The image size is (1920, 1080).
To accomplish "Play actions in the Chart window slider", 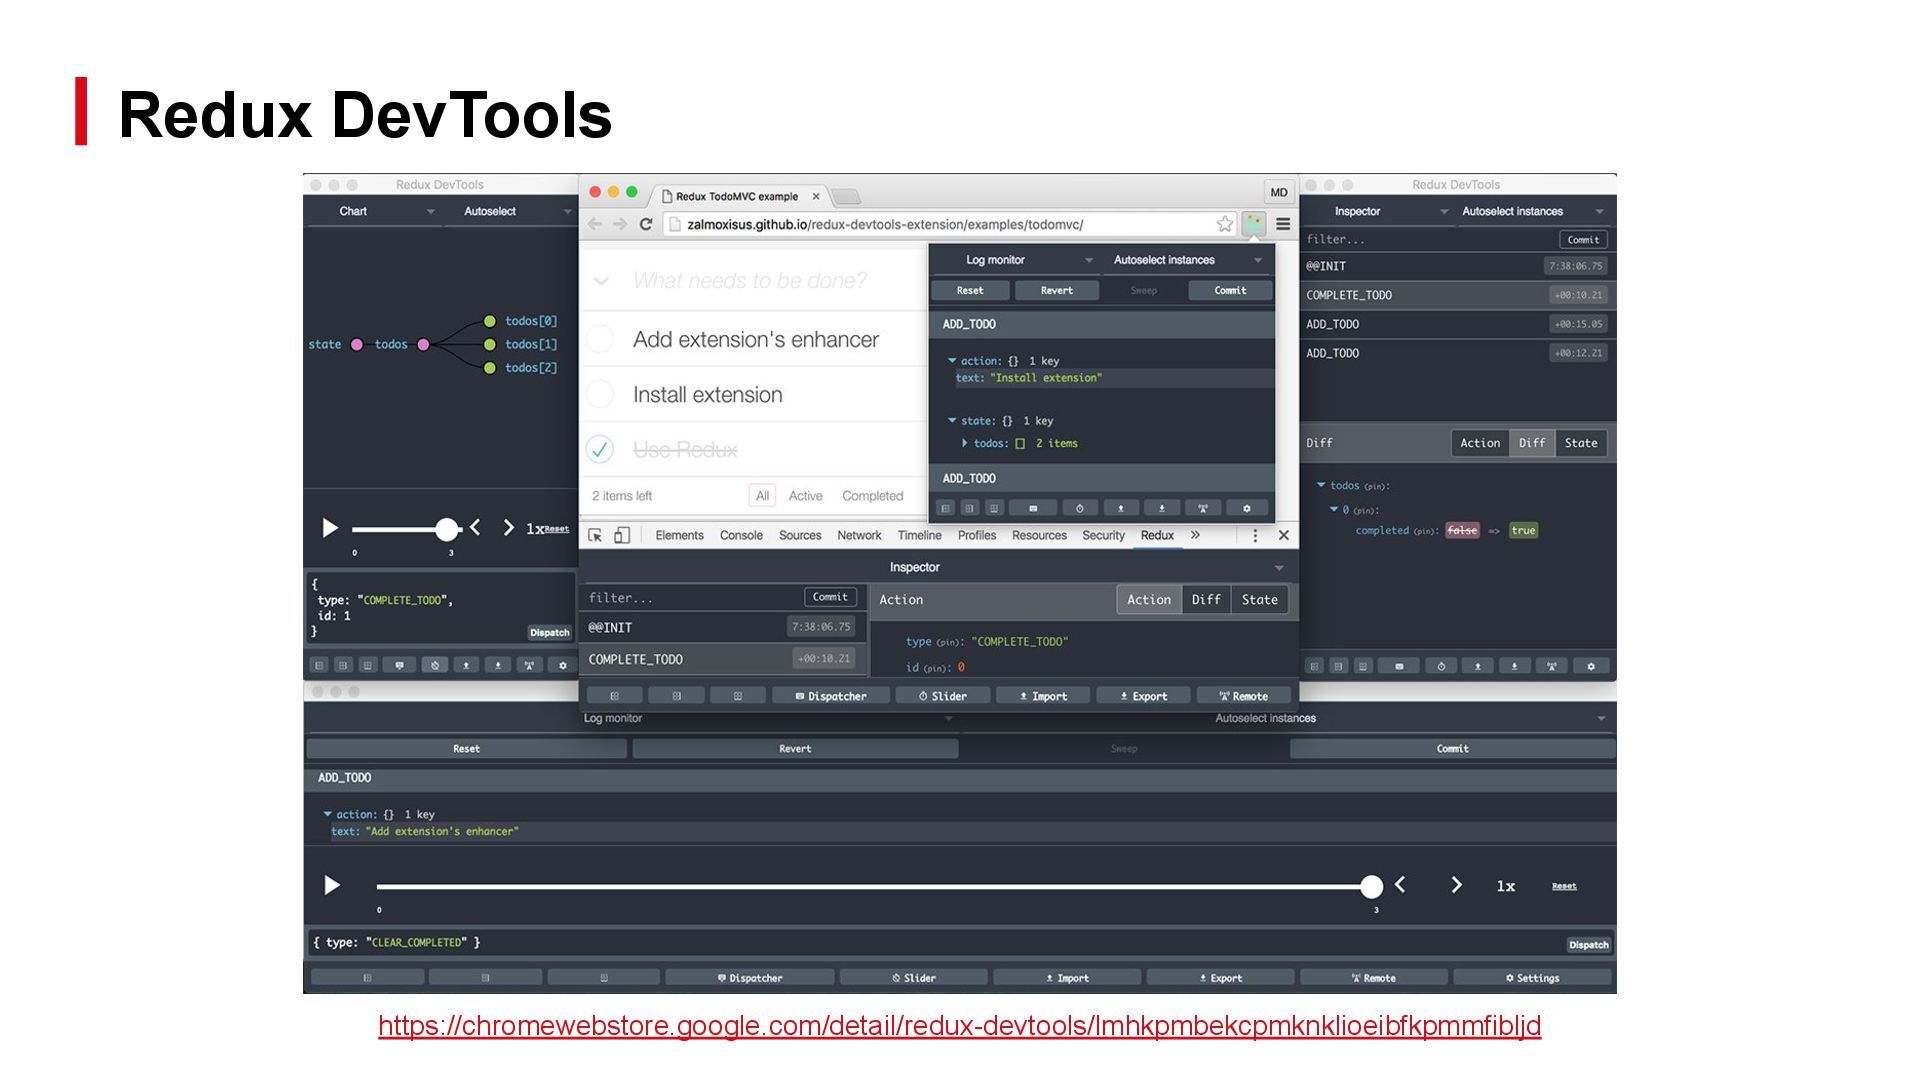I will click(330, 528).
